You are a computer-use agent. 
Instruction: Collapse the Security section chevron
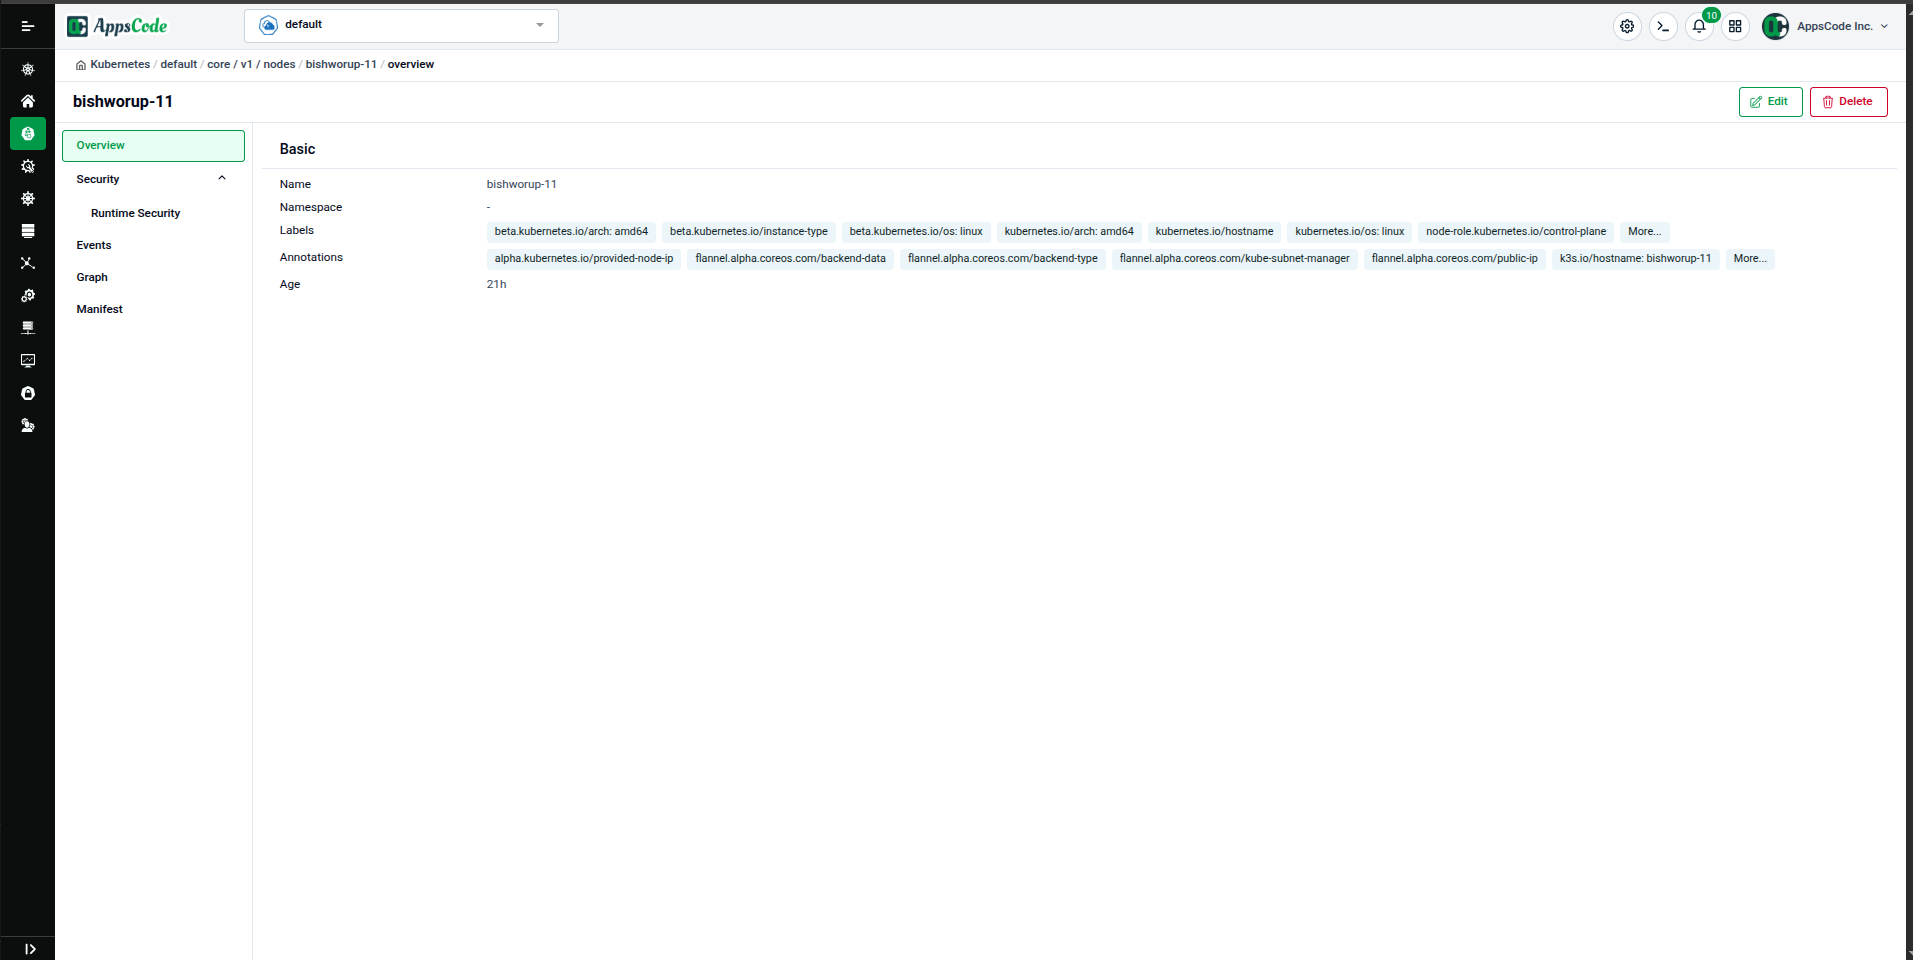pos(222,177)
